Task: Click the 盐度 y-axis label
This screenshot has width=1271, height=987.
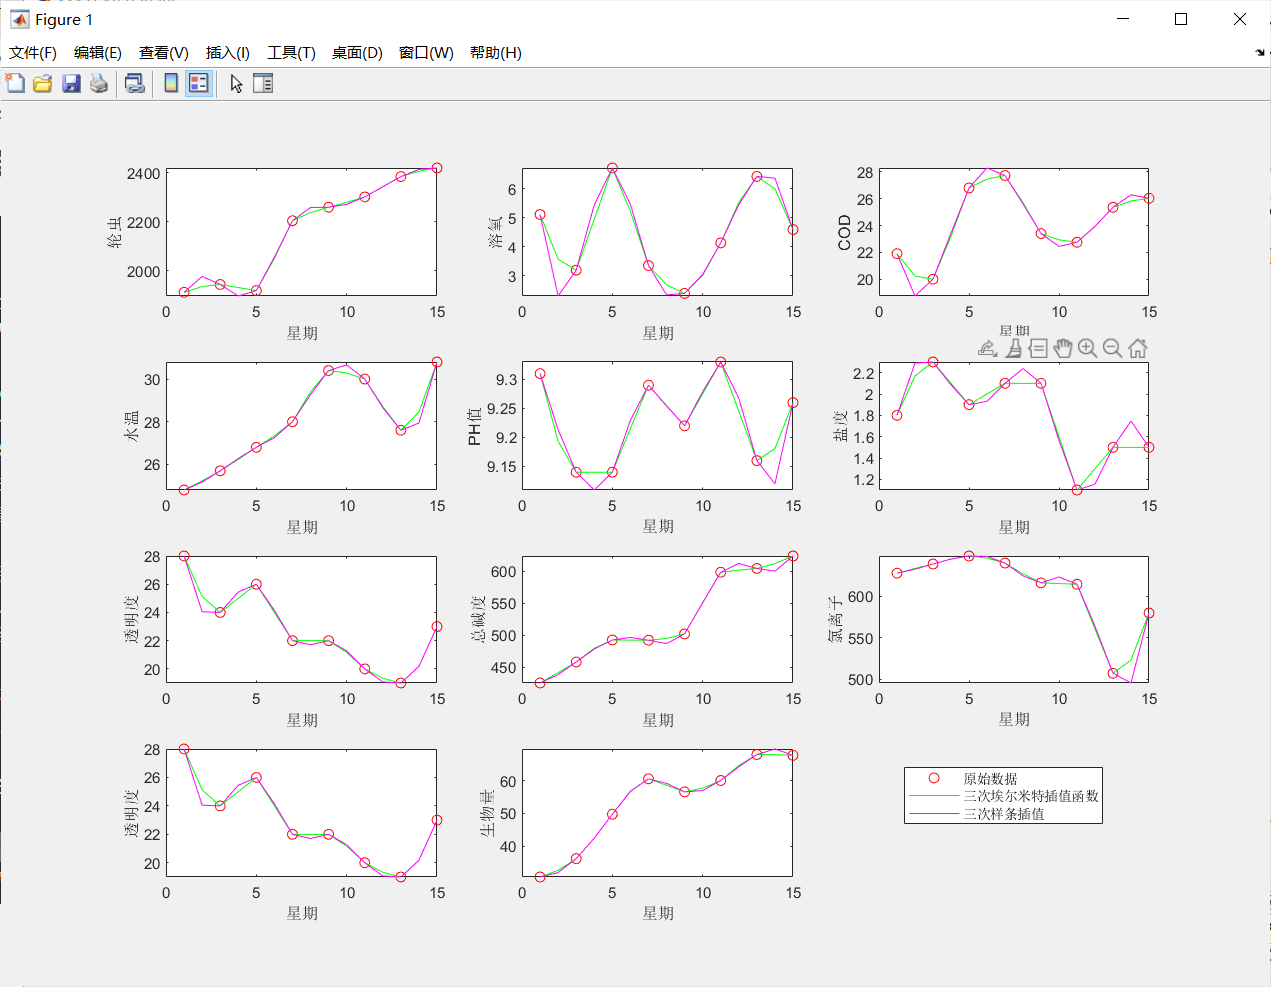Action: point(841,426)
